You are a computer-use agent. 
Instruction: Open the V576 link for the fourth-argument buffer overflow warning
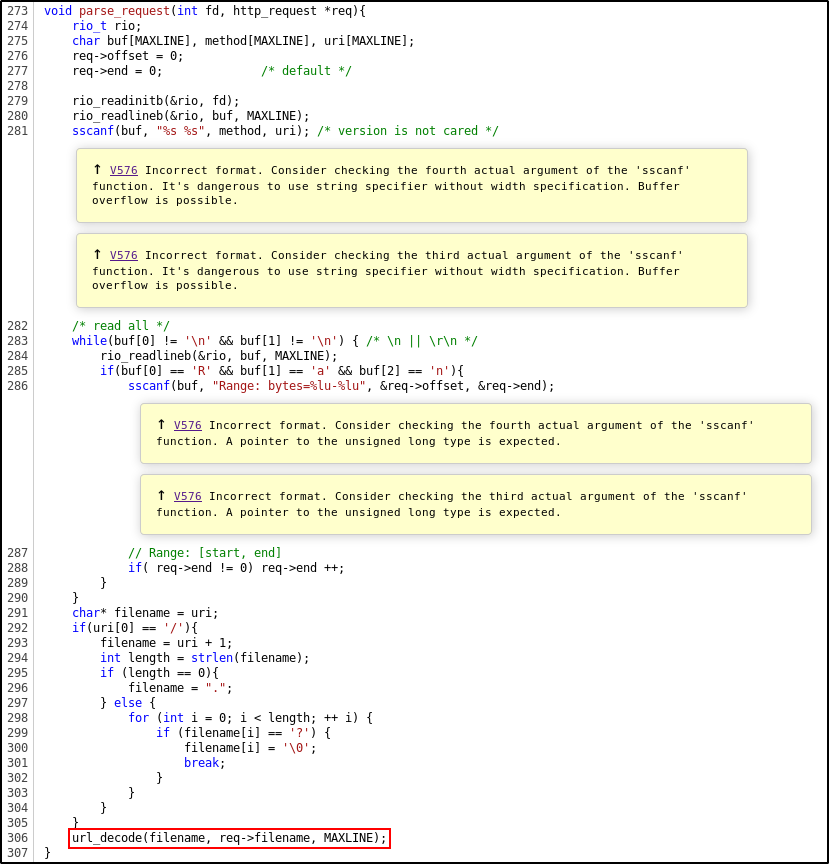123,171
